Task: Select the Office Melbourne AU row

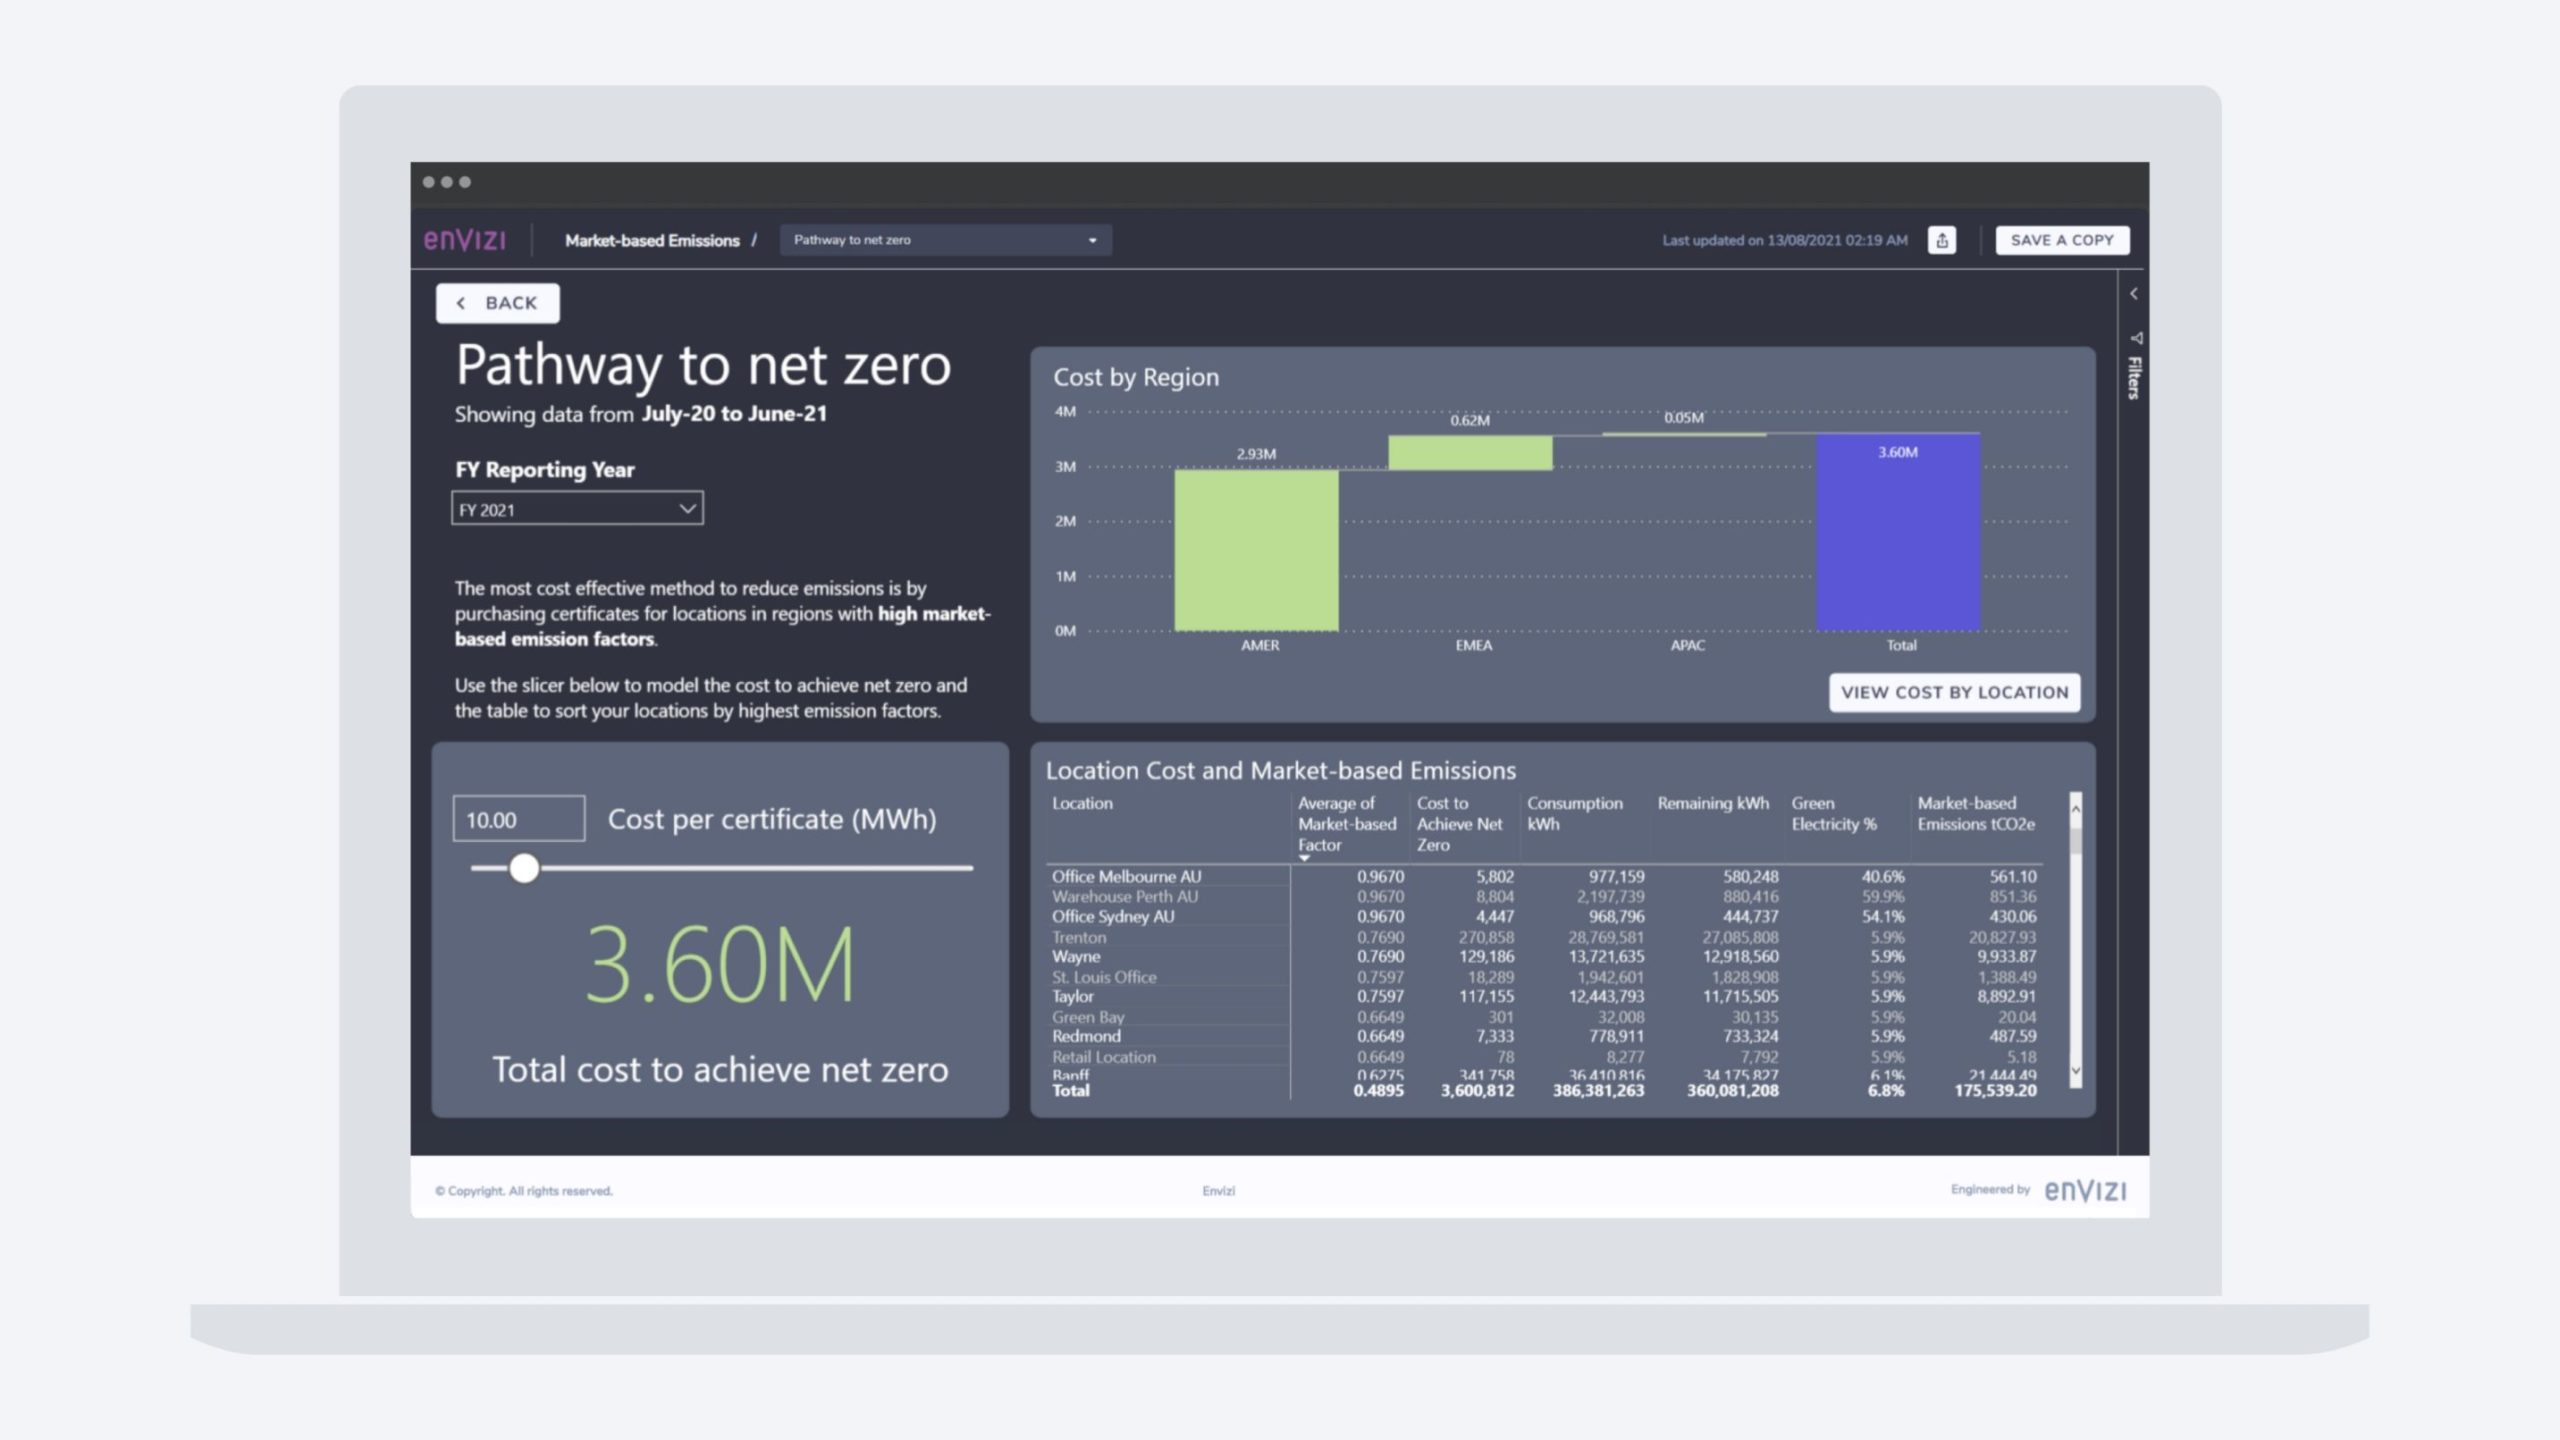Action: (x=1544, y=876)
